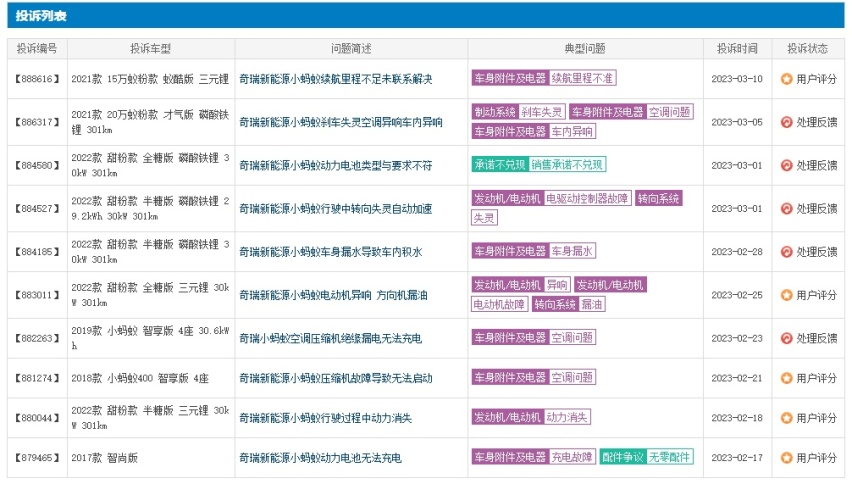Click the 投诉车型 column header
852x484 pixels.
pos(151,48)
